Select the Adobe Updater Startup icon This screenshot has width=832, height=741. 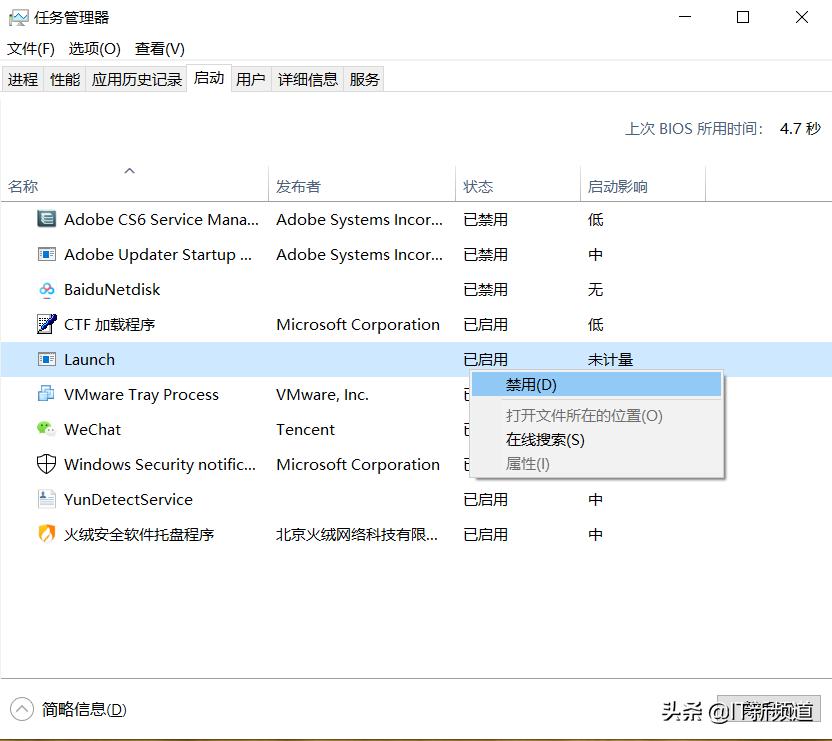click(46, 254)
